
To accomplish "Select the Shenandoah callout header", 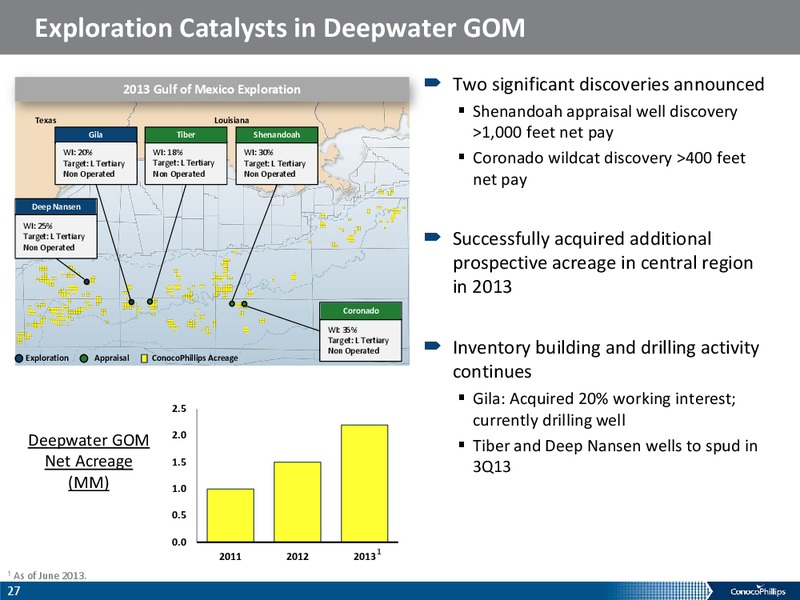I will tap(277, 135).
